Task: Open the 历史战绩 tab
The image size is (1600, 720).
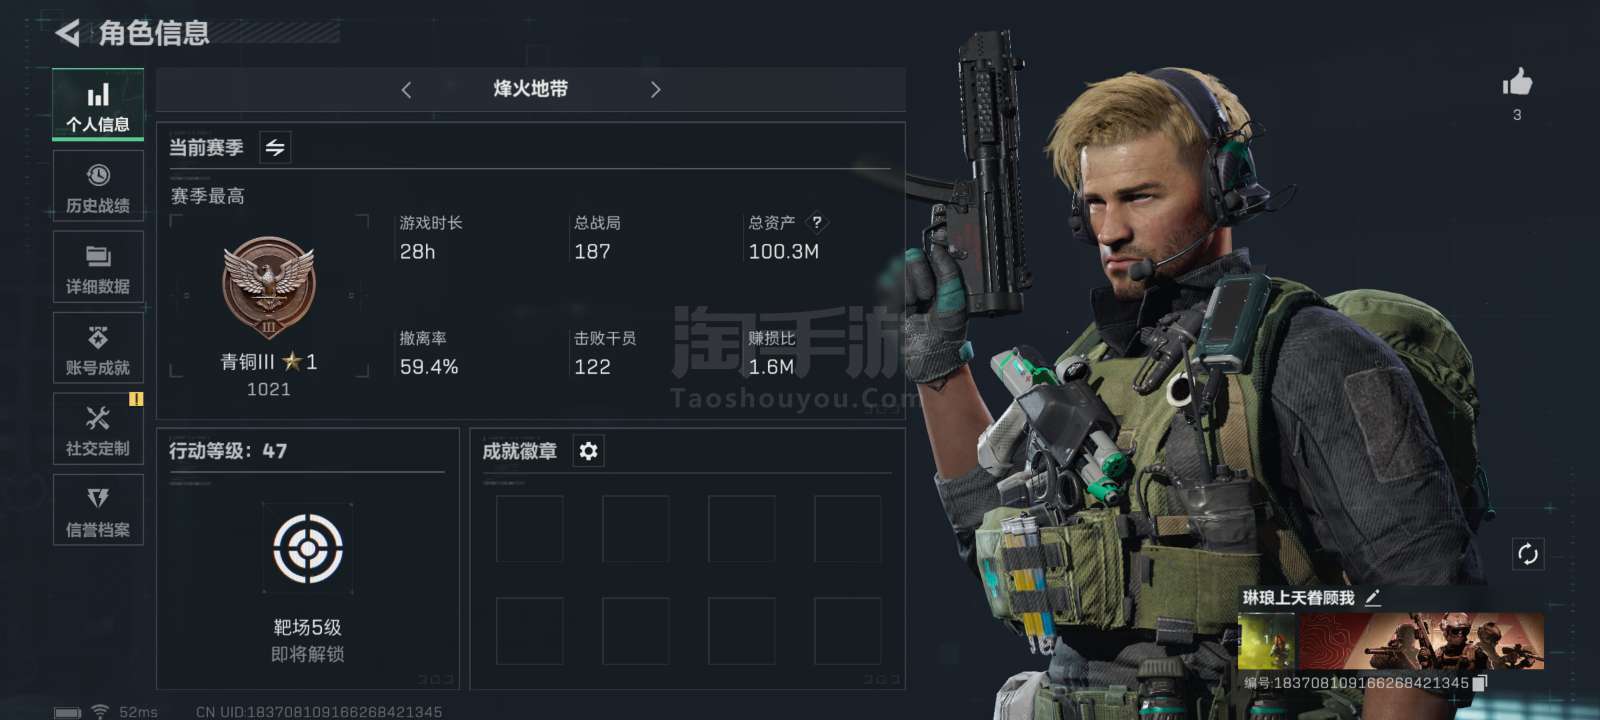Action: click(98, 186)
